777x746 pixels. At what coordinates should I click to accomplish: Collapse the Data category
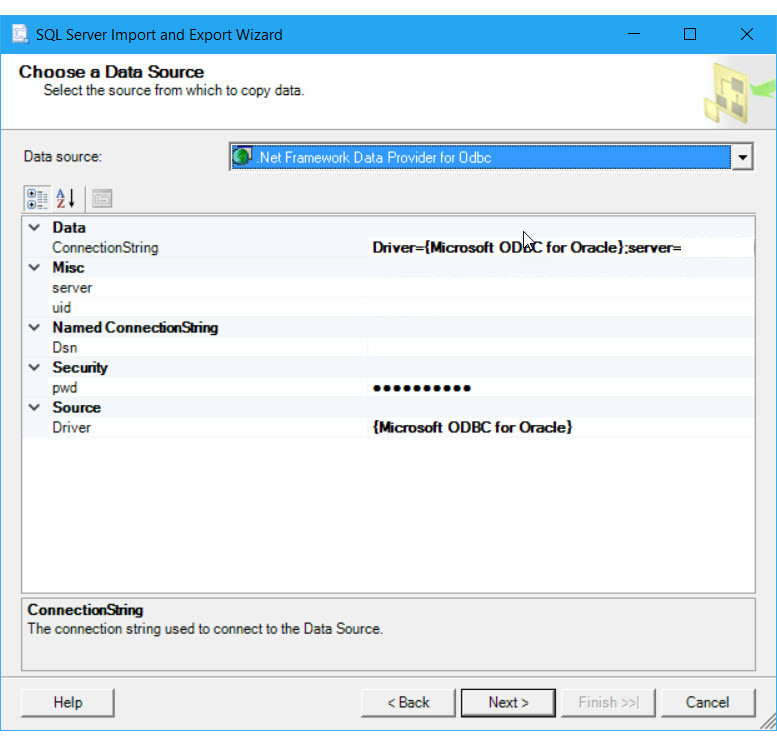(34, 228)
